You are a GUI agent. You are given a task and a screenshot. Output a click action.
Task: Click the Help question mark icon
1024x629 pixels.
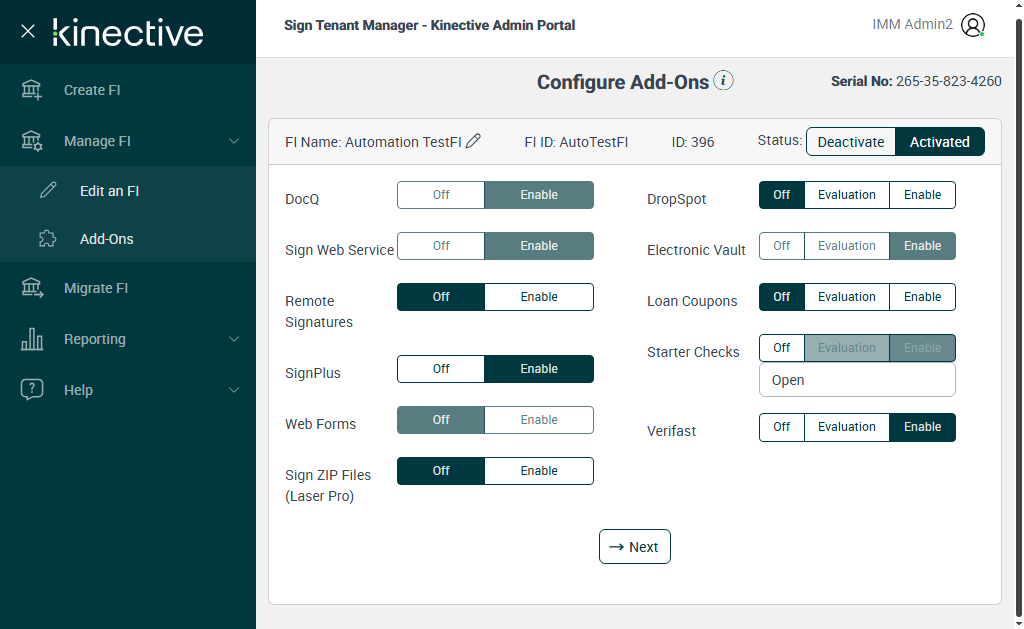coord(31,389)
